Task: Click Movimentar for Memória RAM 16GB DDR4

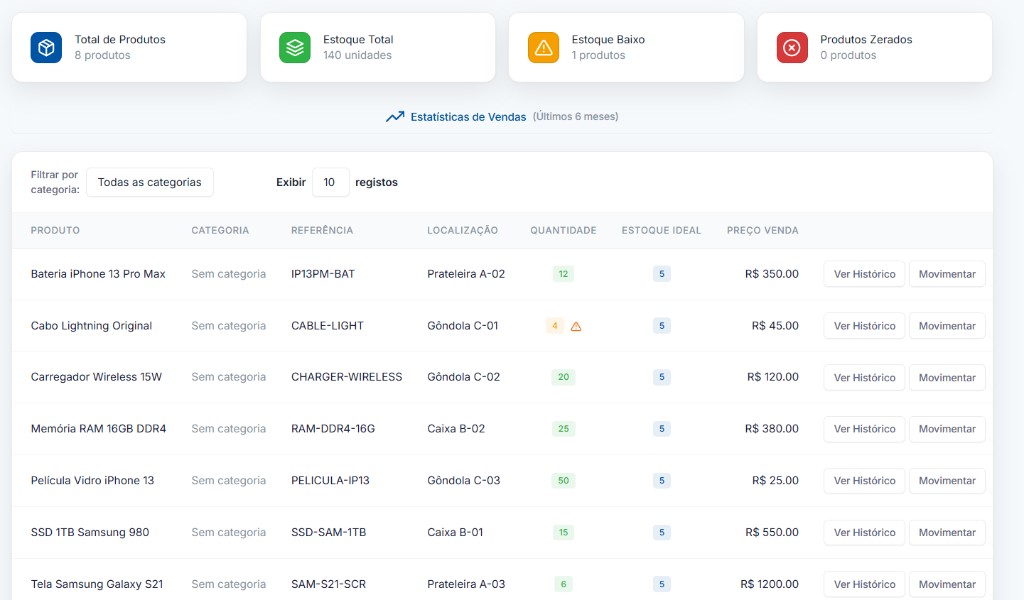Action: tap(947, 429)
